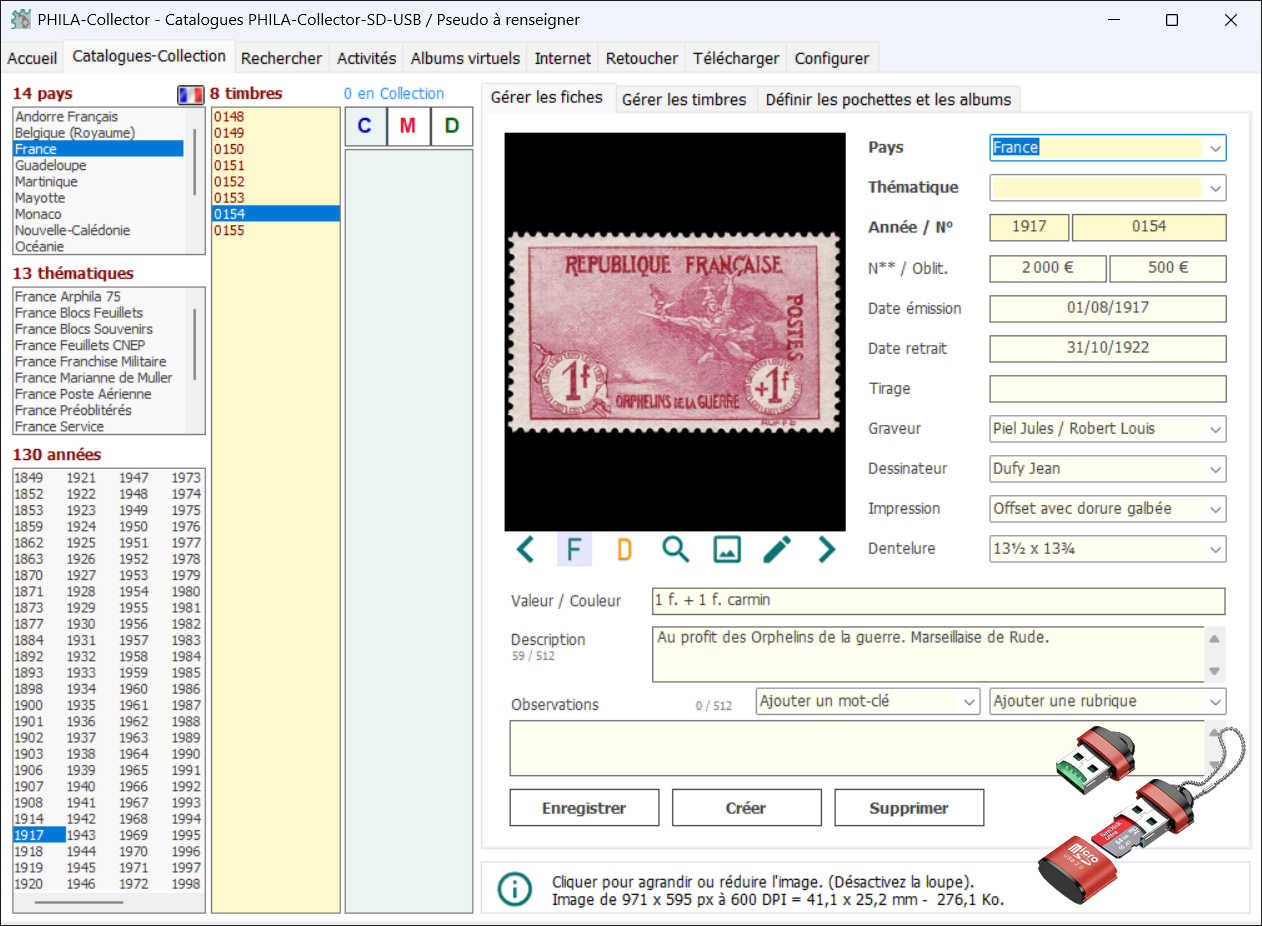The image size is (1262, 926).
Task: Click the Description text area
Action: tap(928, 654)
